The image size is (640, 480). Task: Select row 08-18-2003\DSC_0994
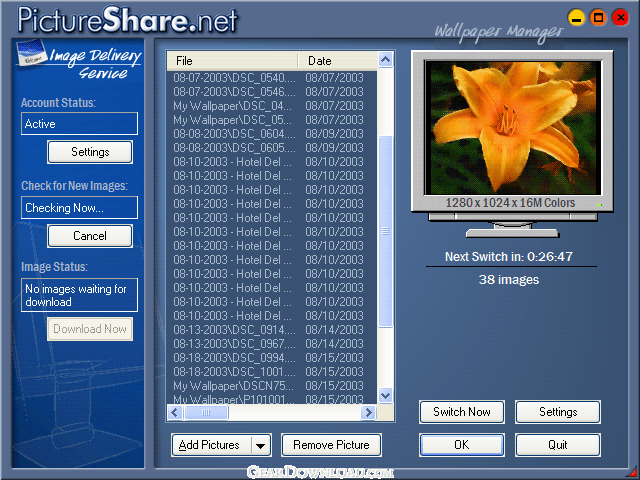tap(271, 358)
